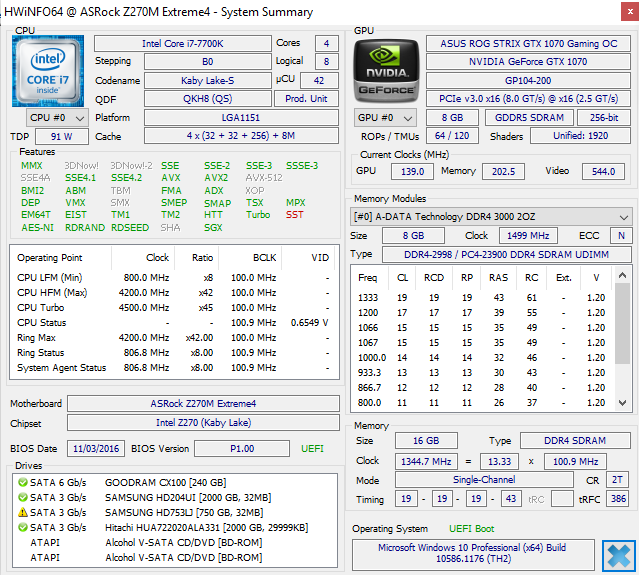Select the 933.3 frequency timing row
This screenshot has width=639, height=575.
[483, 373]
